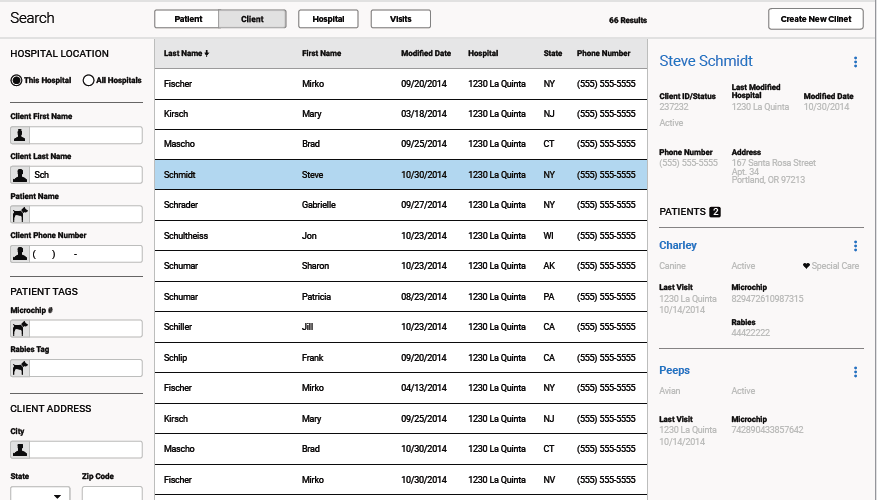
Task: Switch to Patient search tab
Action: tap(187, 19)
